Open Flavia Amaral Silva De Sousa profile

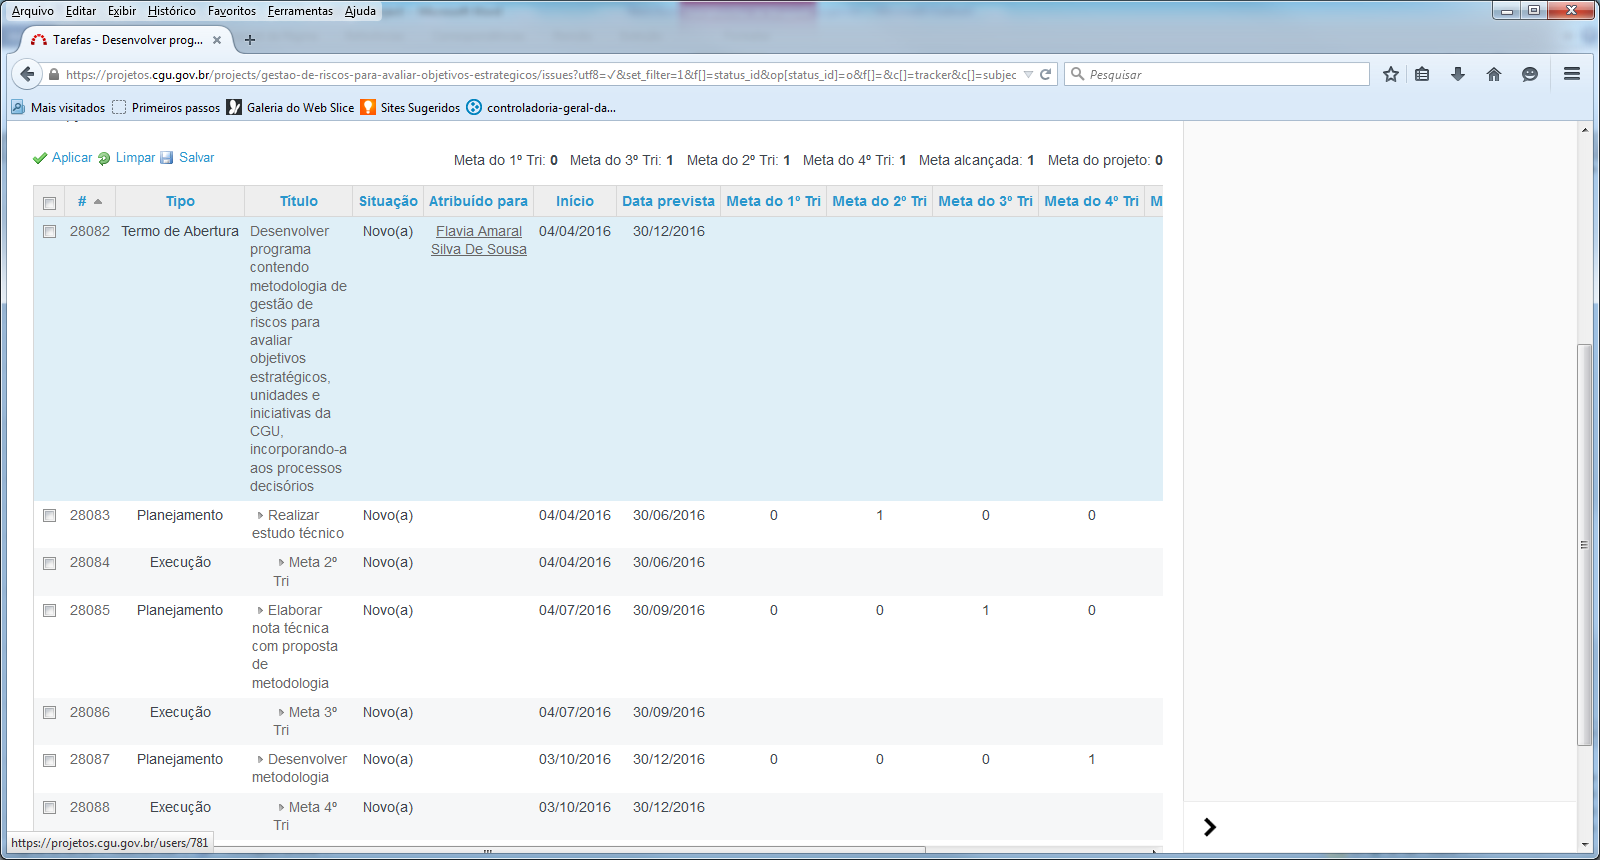point(478,240)
